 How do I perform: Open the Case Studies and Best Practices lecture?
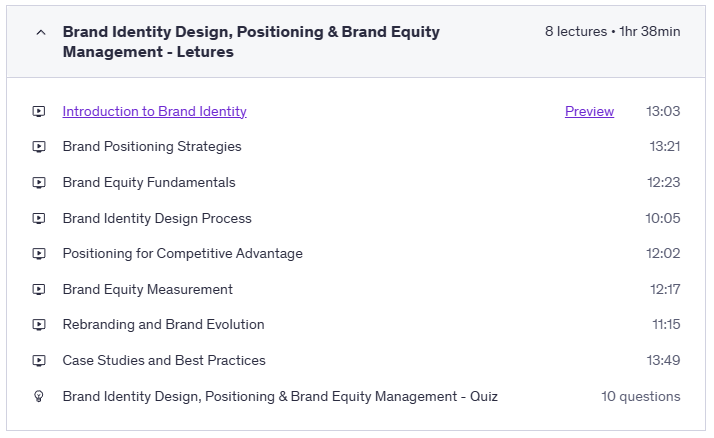(x=164, y=361)
